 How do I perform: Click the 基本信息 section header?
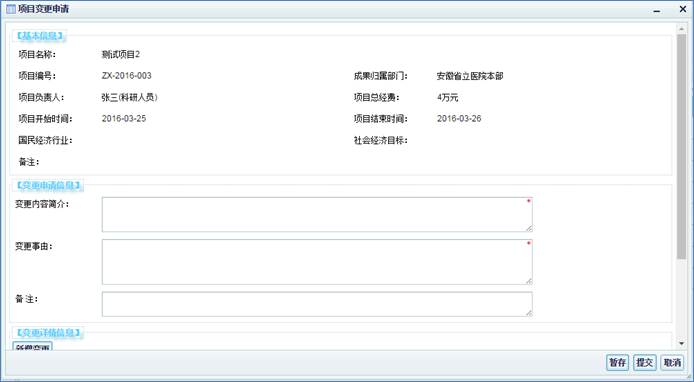40,36
